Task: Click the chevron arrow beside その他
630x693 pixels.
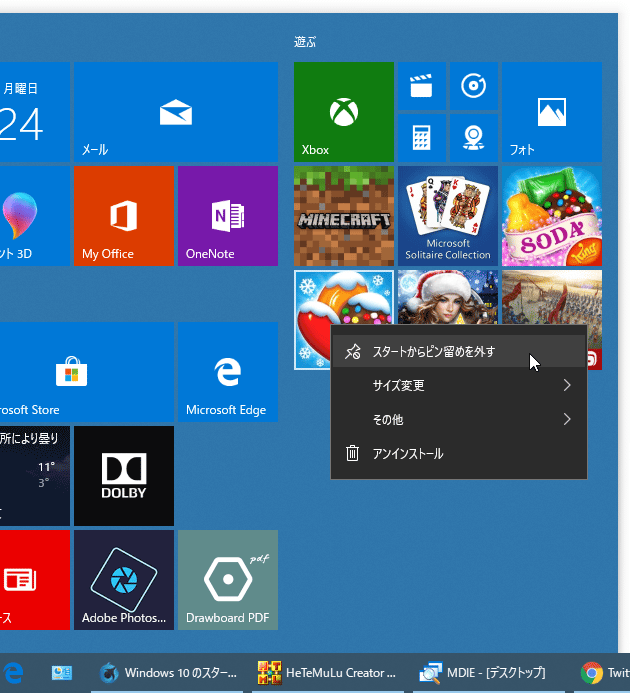Action: coord(567,419)
